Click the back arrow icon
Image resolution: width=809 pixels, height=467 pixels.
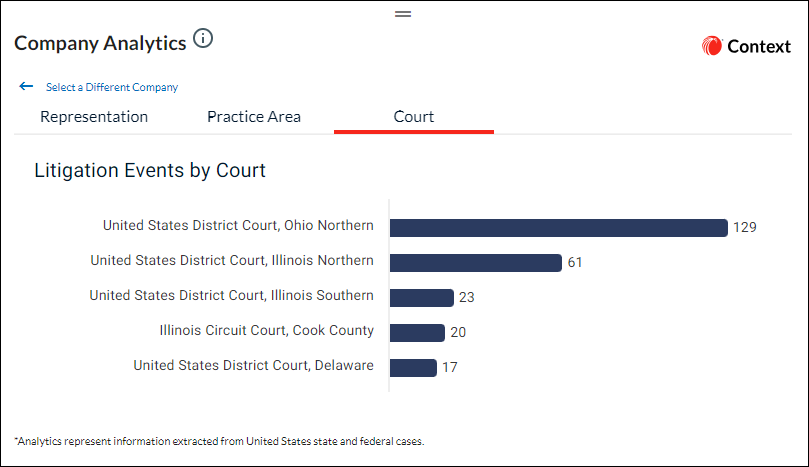26,86
